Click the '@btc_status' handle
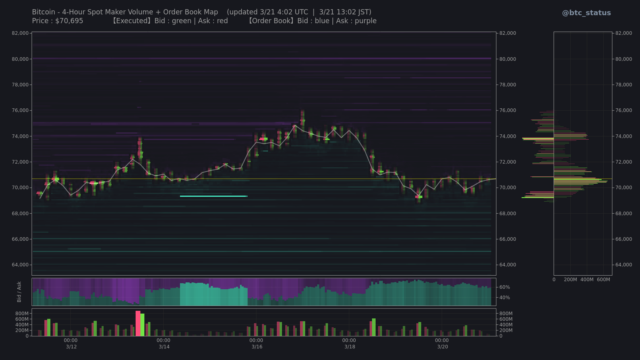 coord(586,13)
